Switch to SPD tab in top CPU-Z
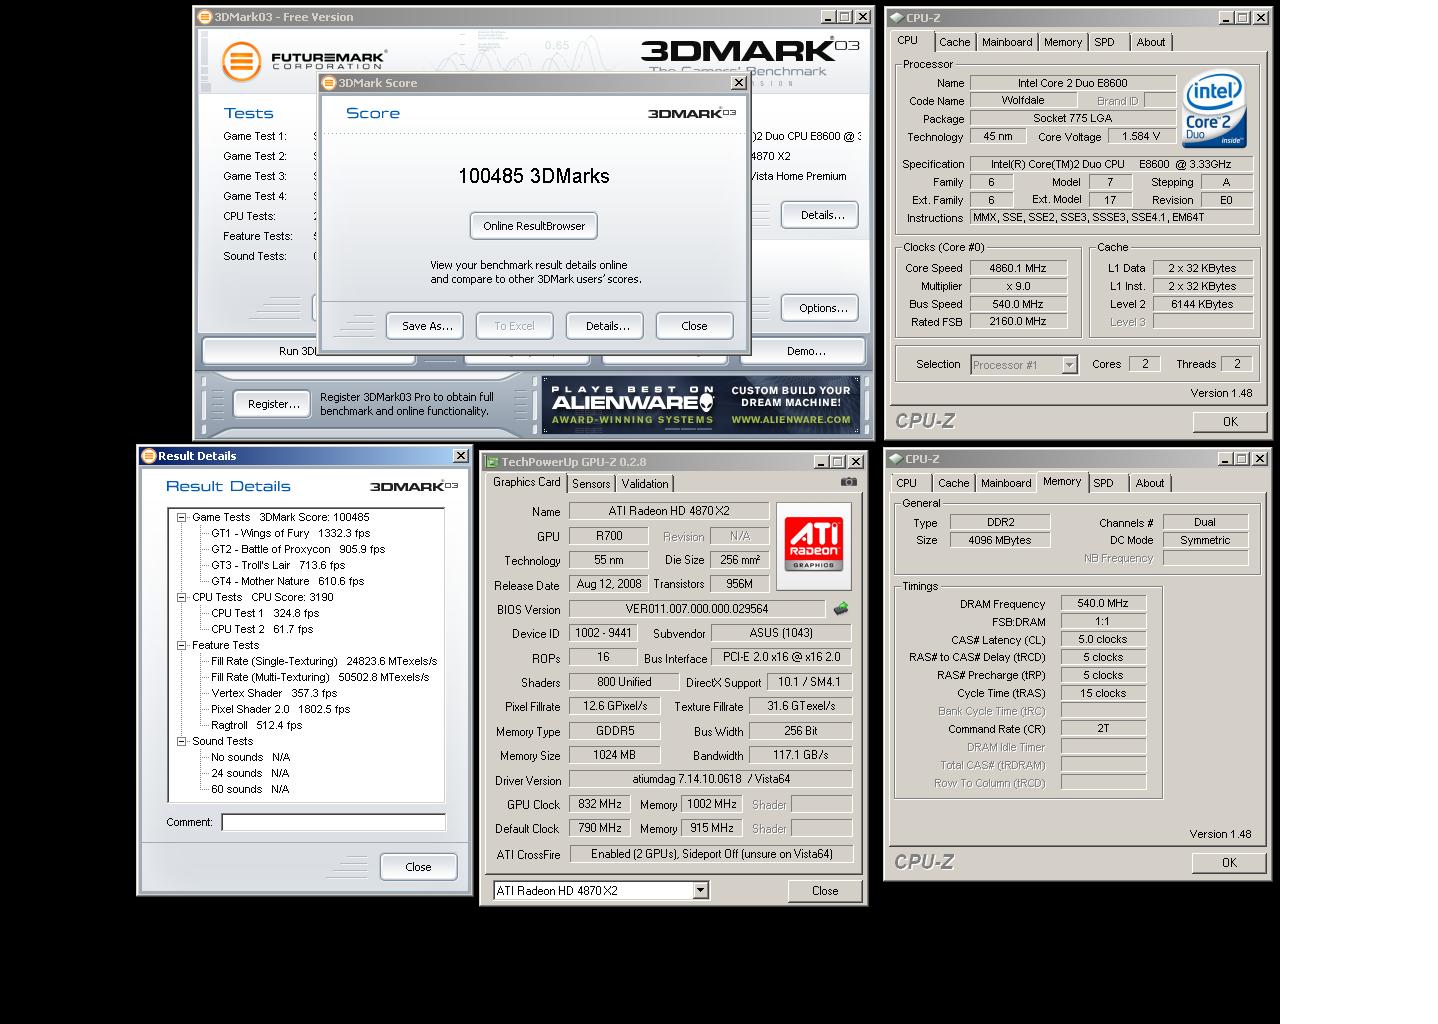The width and height of the screenshot is (1438, 1024). [x=1104, y=42]
